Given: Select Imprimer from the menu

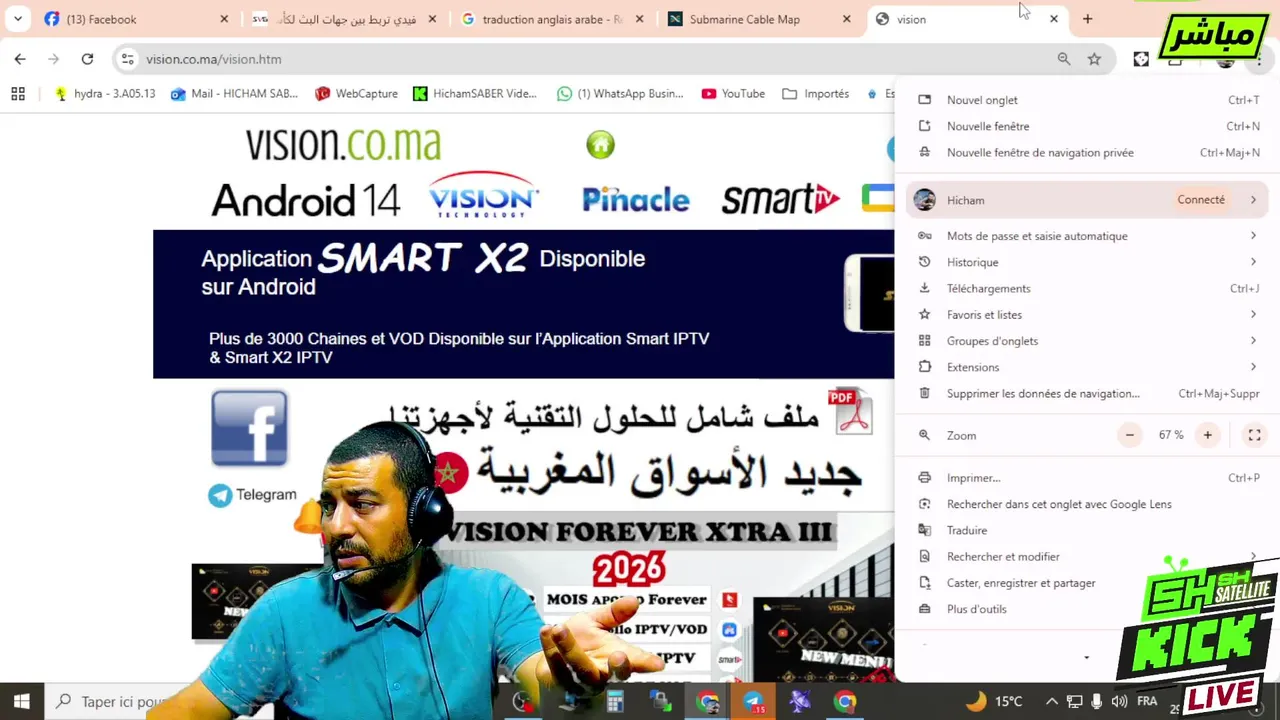Looking at the screenshot, I should [x=1087, y=478].
